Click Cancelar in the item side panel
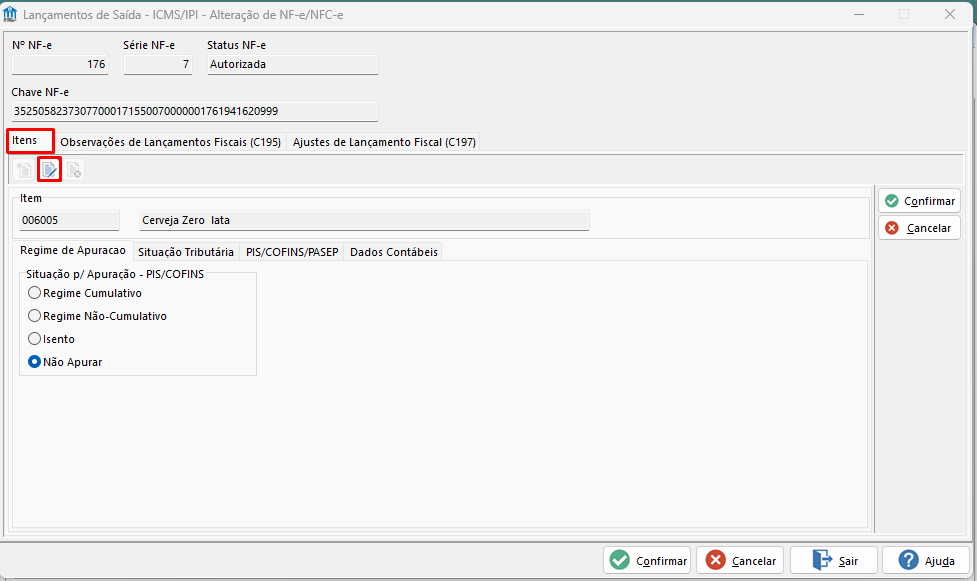This screenshot has width=977, height=581. (x=920, y=228)
